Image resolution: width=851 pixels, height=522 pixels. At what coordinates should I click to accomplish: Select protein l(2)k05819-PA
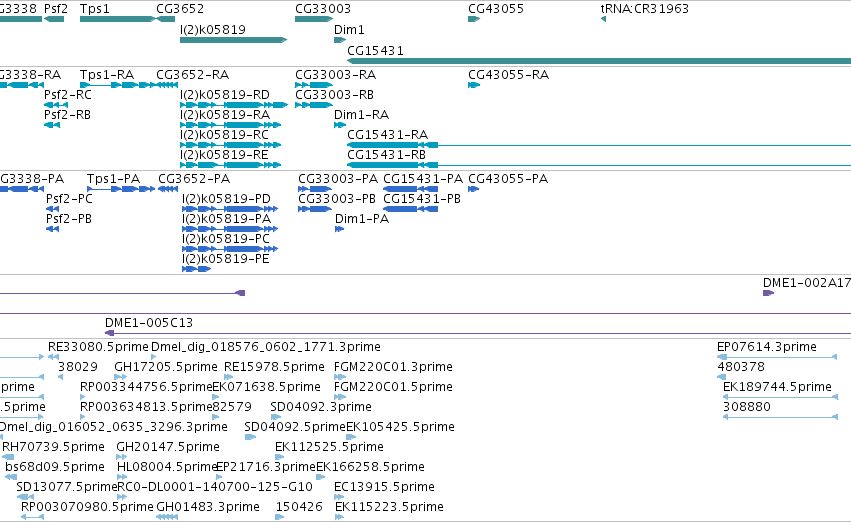(x=230, y=230)
